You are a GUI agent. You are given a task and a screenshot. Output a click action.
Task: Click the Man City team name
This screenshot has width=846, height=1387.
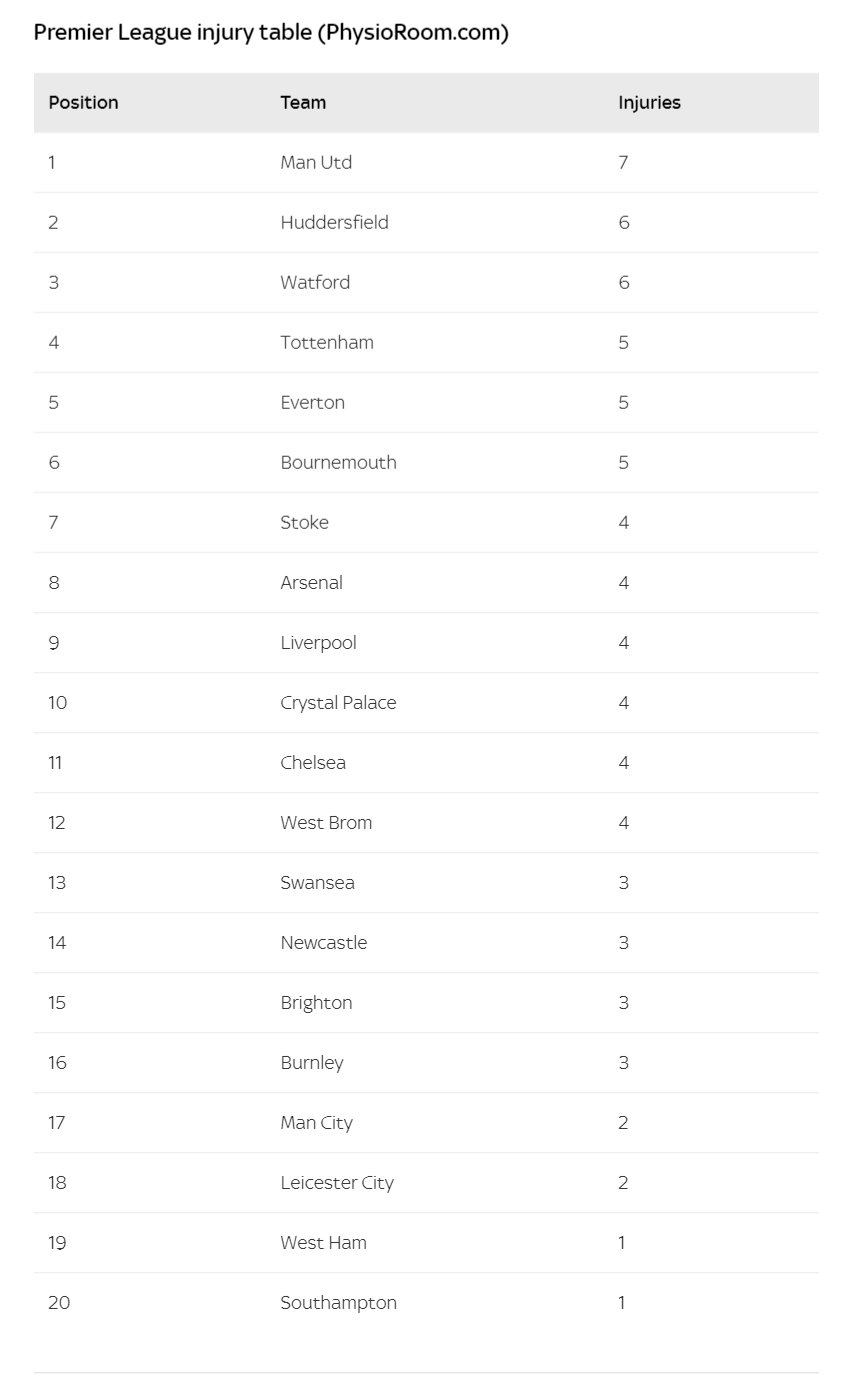(x=316, y=1123)
